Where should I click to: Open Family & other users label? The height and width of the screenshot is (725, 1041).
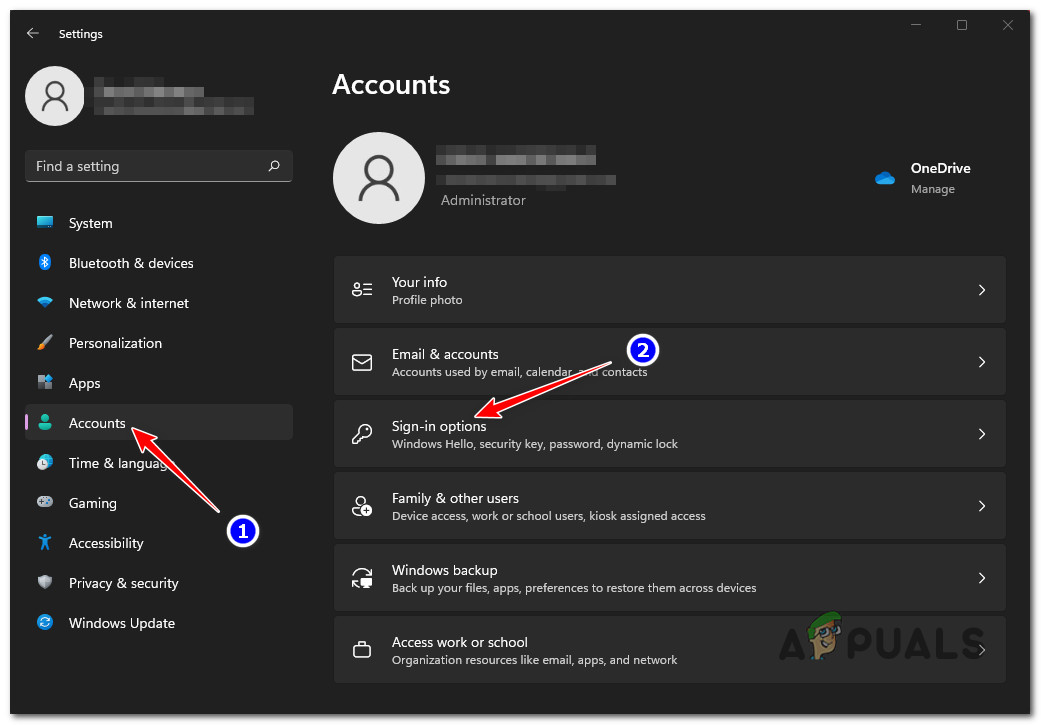coord(455,498)
